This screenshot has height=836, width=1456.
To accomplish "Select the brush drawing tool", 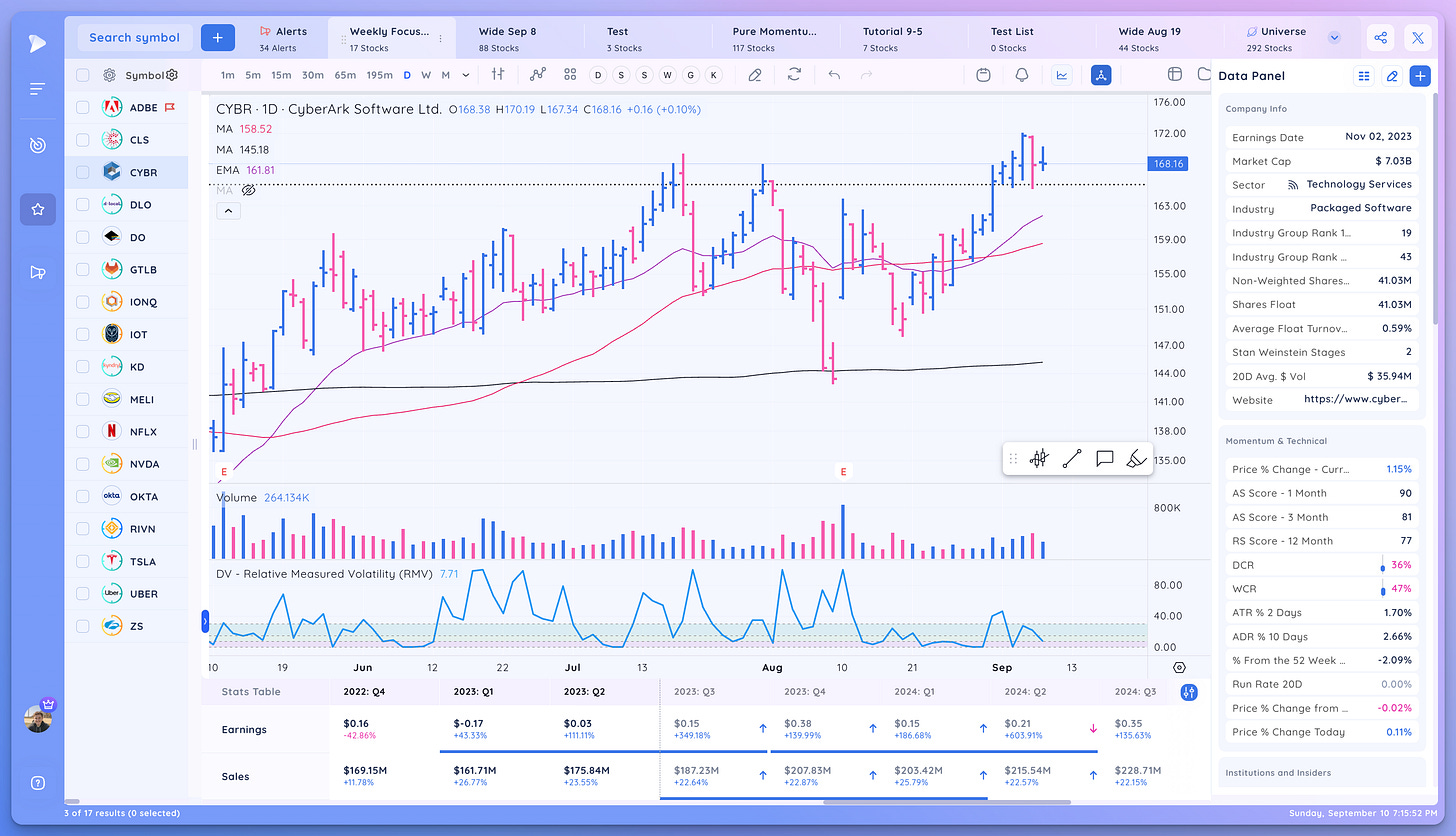I will tap(1136, 459).
